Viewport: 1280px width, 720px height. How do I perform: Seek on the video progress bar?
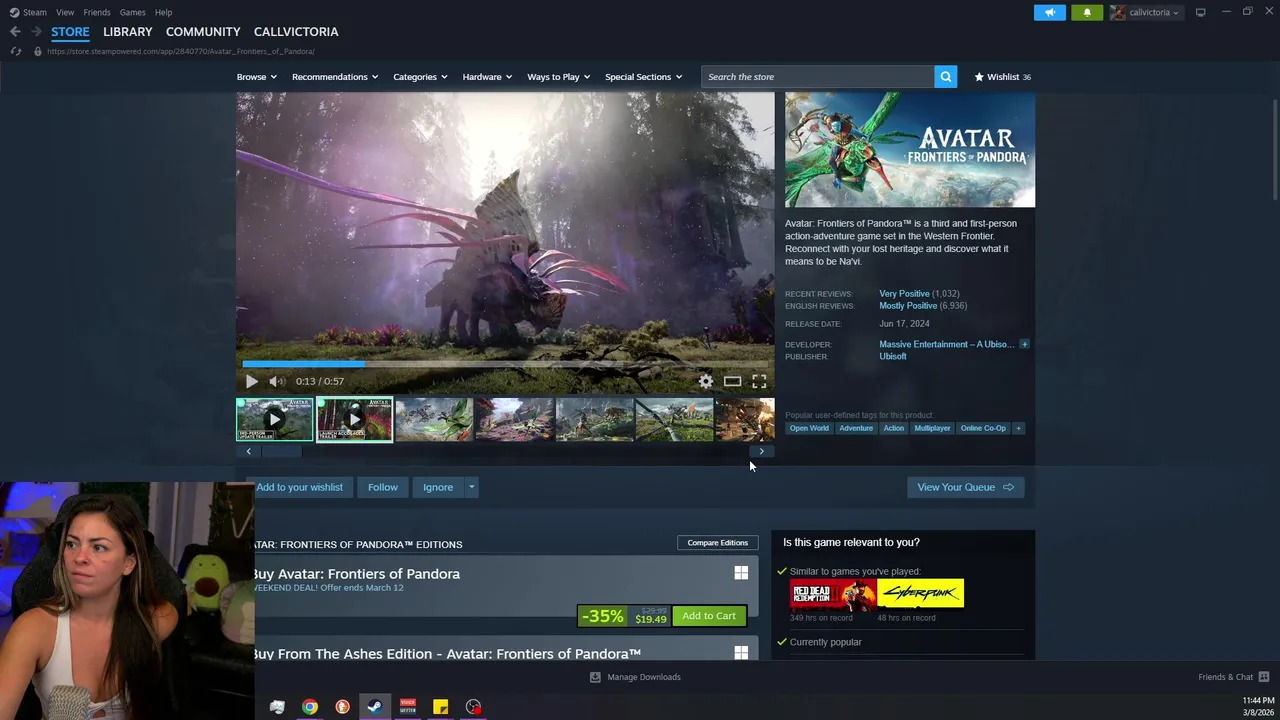click(505, 364)
